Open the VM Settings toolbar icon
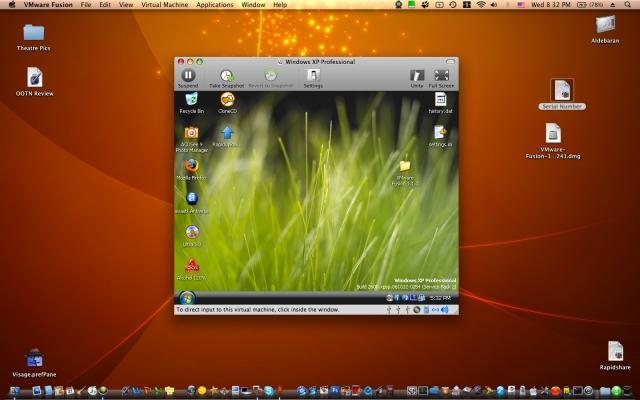This screenshot has height=400, width=640. [x=313, y=76]
